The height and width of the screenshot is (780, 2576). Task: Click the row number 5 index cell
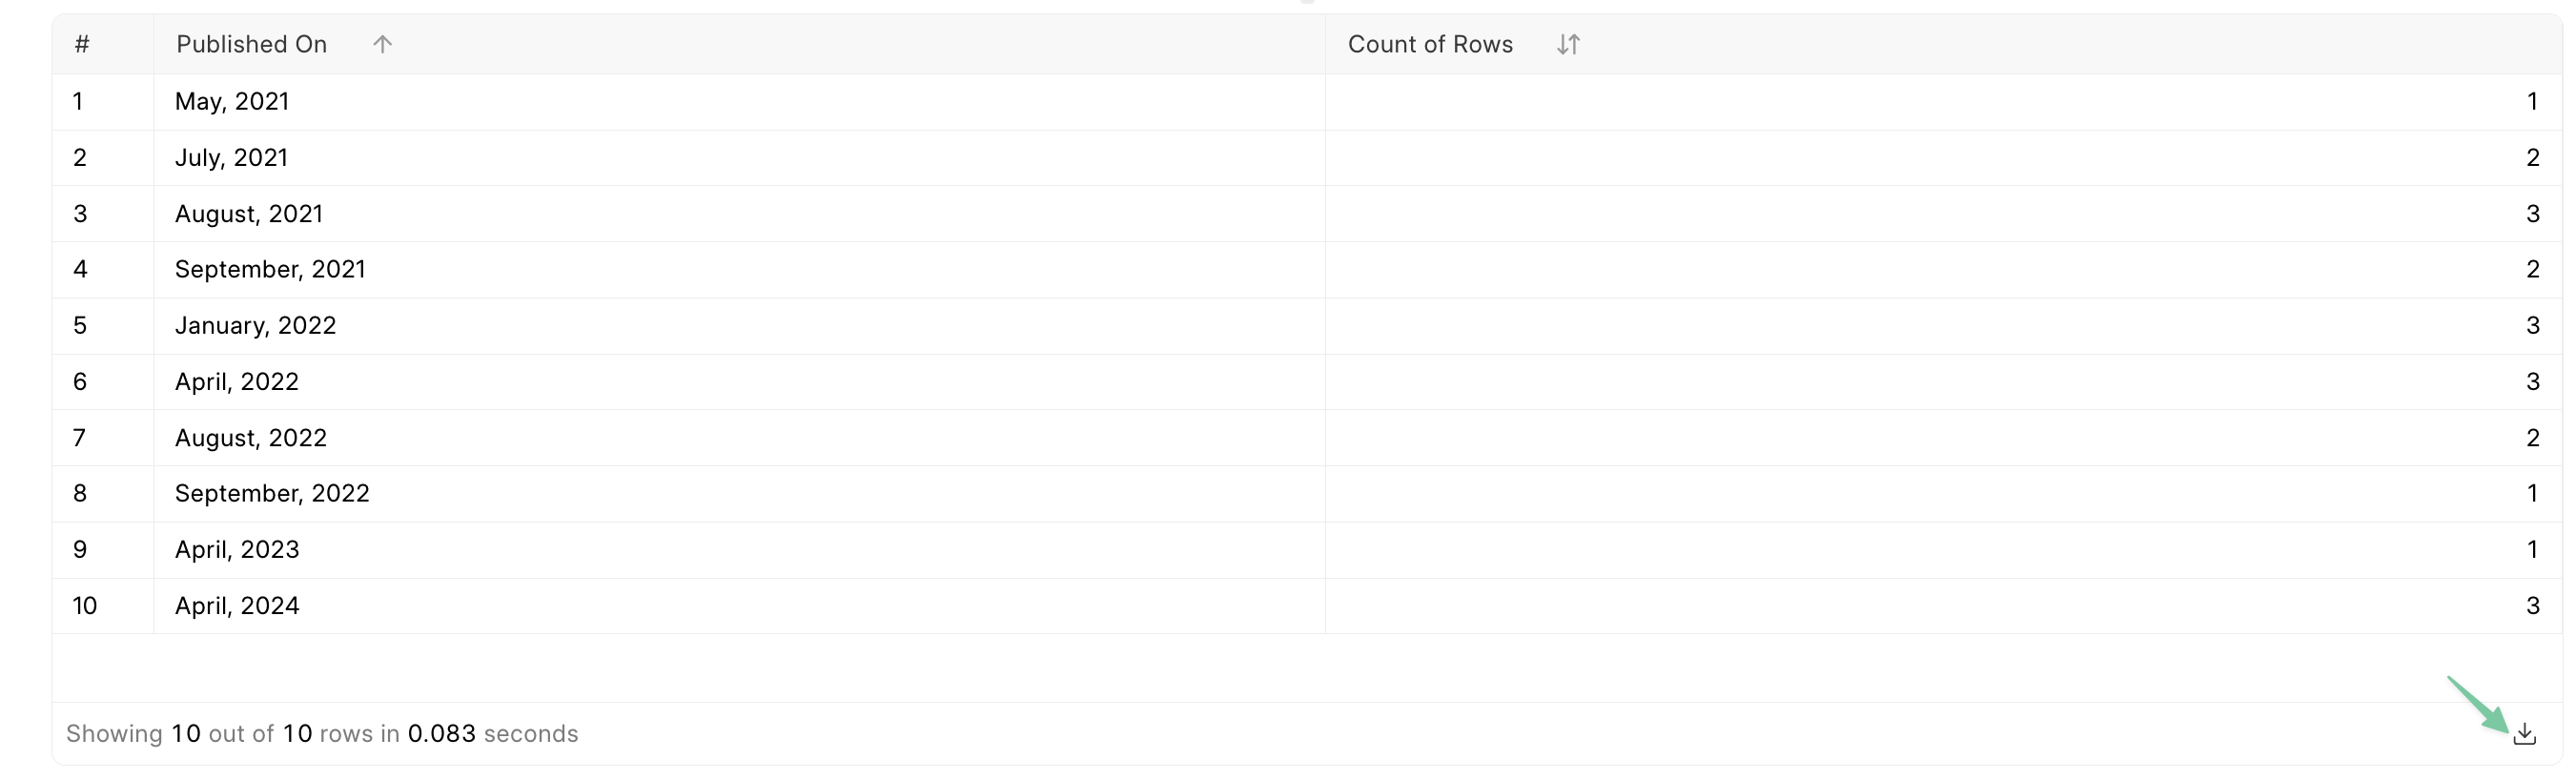coord(80,325)
